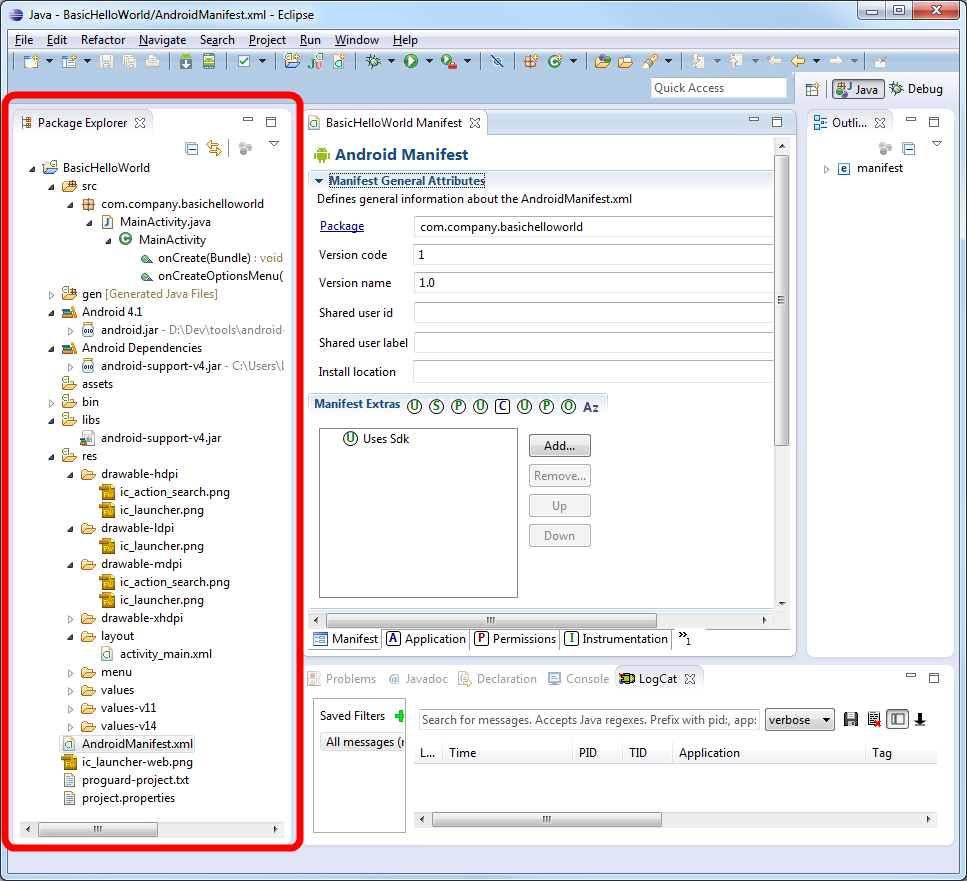
Task: Expand the drawable-xhdpi folder
Action: point(70,618)
